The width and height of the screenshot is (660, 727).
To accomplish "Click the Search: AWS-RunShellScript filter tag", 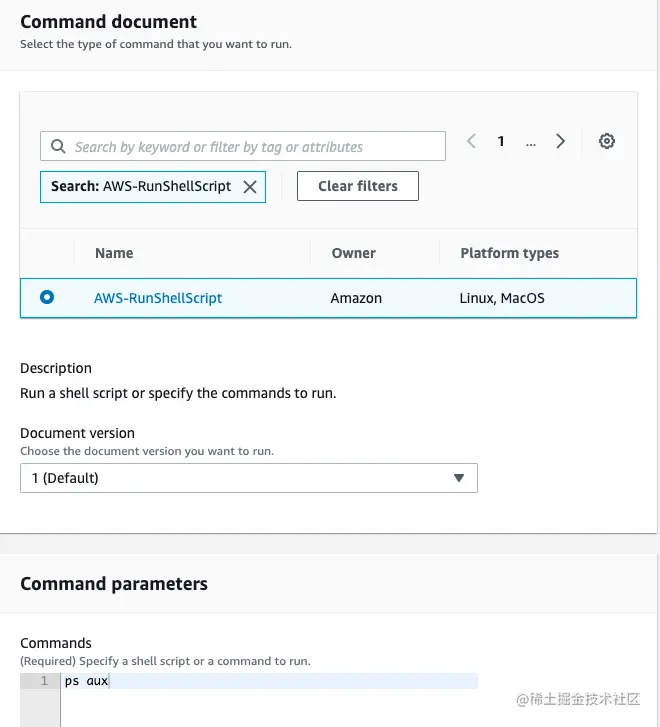I will (140, 186).
